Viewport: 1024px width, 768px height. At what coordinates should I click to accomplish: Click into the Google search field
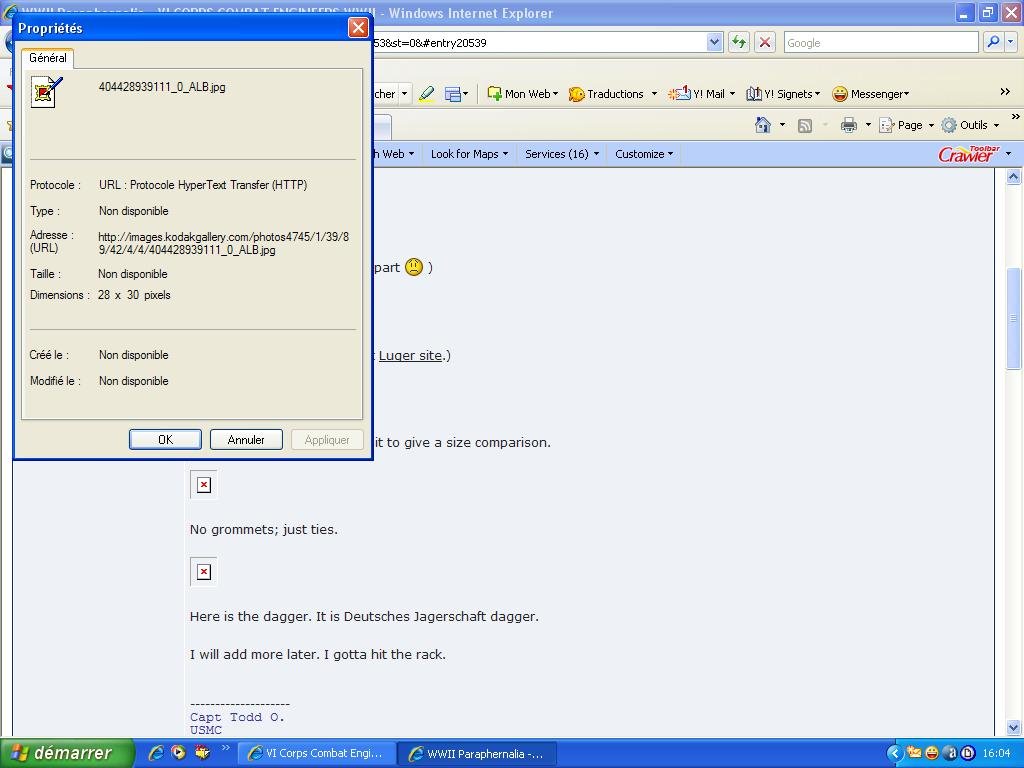(x=880, y=42)
